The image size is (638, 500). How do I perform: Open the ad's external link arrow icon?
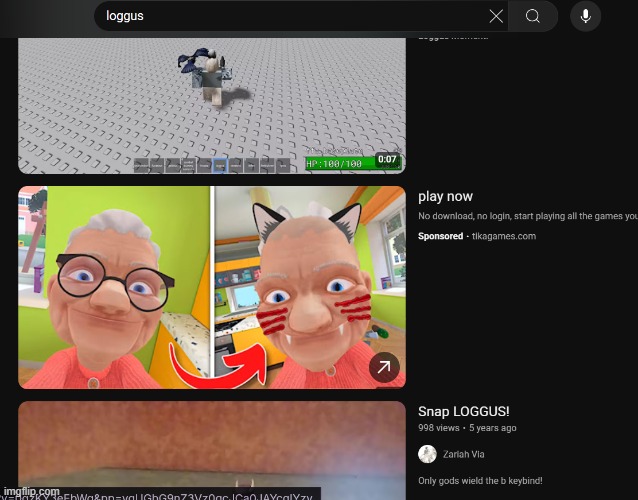click(384, 368)
